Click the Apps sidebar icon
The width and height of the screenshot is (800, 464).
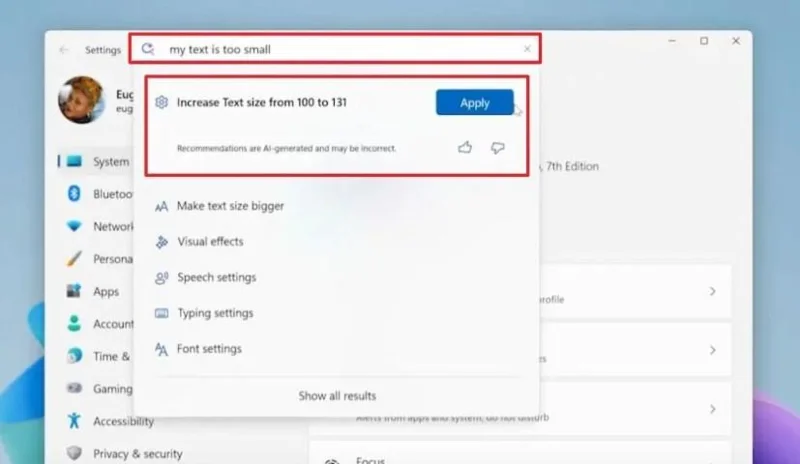click(x=74, y=291)
